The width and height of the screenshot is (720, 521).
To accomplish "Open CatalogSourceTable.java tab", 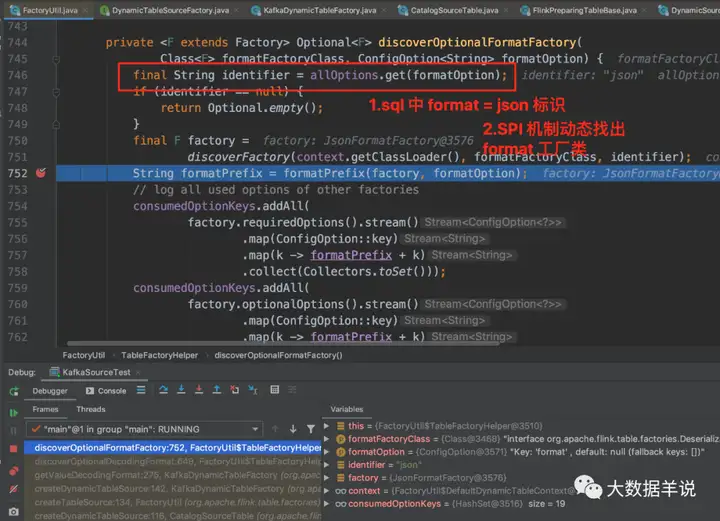I will point(454,10).
